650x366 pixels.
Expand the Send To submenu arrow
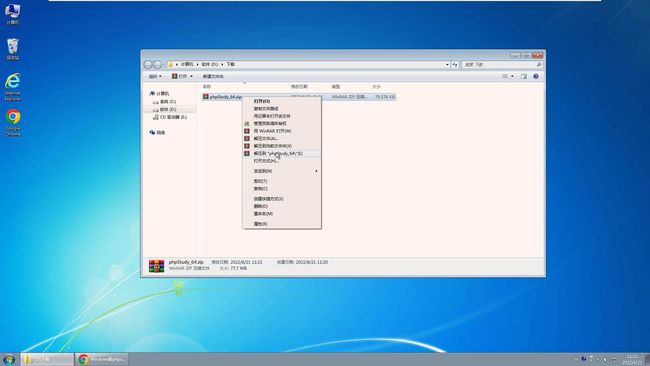click(x=316, y=171)
